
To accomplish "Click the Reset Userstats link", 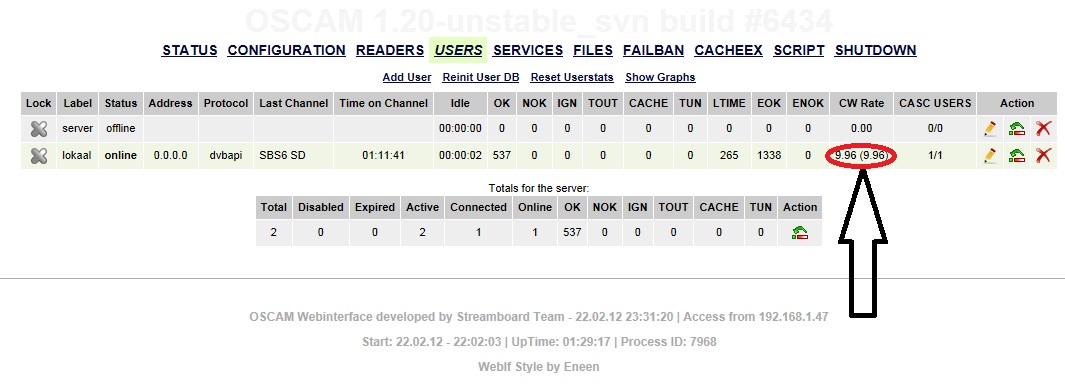I will 572,77.
